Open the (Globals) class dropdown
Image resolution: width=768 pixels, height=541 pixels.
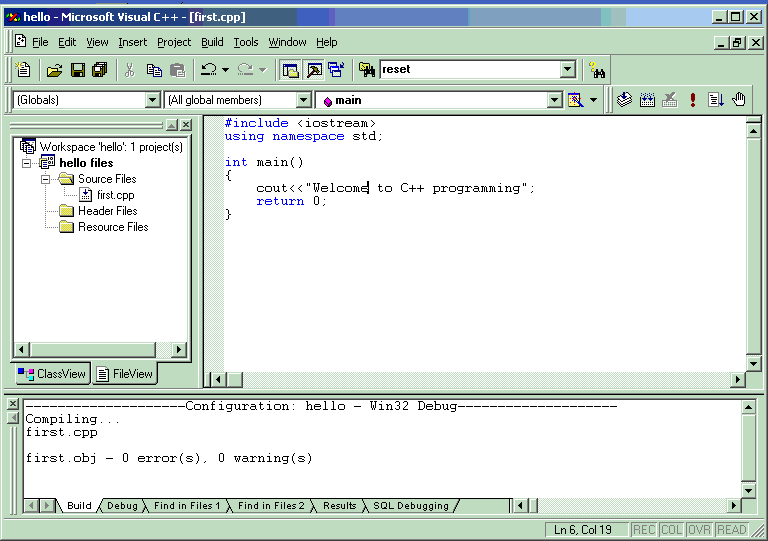pyautogui.click(x=153, y=100)
